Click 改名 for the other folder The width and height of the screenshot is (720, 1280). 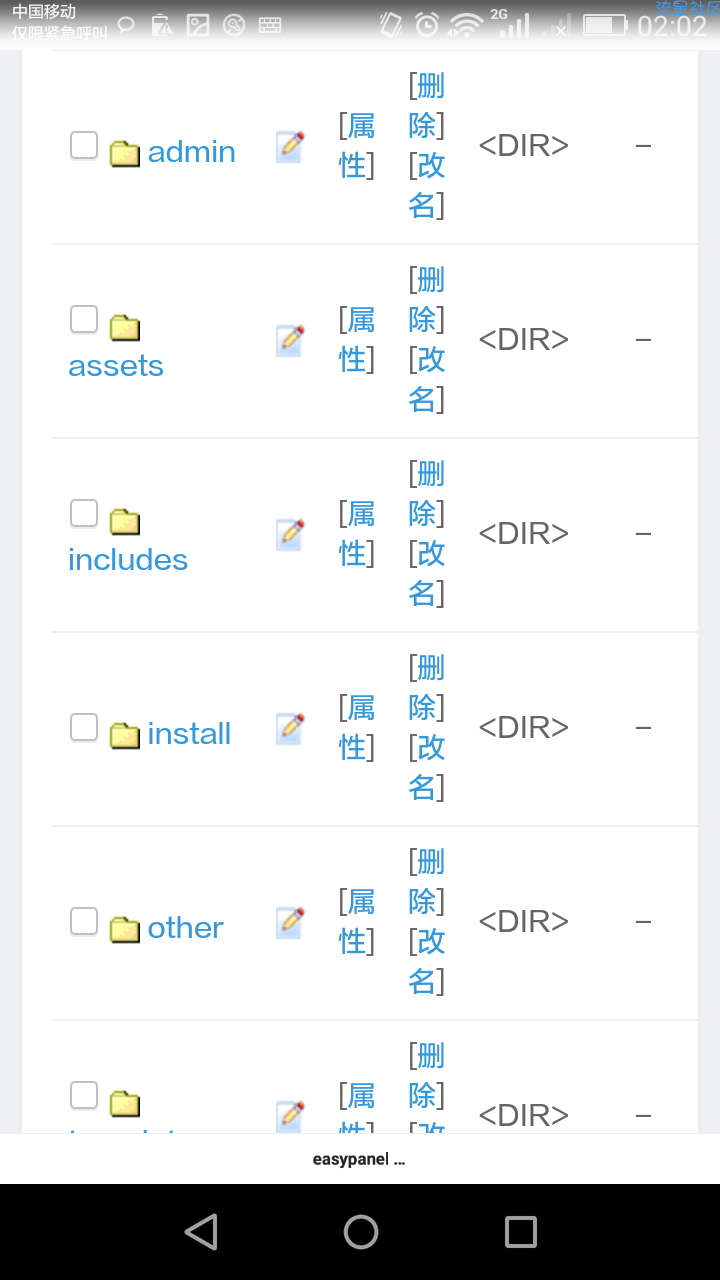pyautogui.click(x=427, y=961)
